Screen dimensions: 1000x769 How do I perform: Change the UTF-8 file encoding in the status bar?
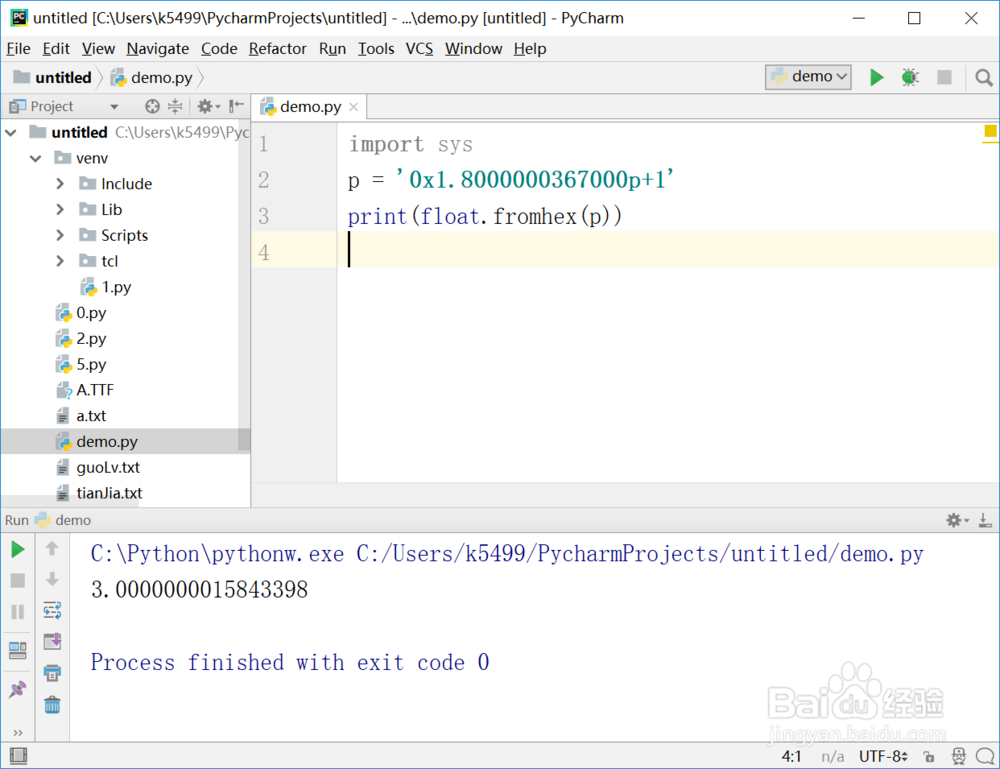tap(883, 757)
